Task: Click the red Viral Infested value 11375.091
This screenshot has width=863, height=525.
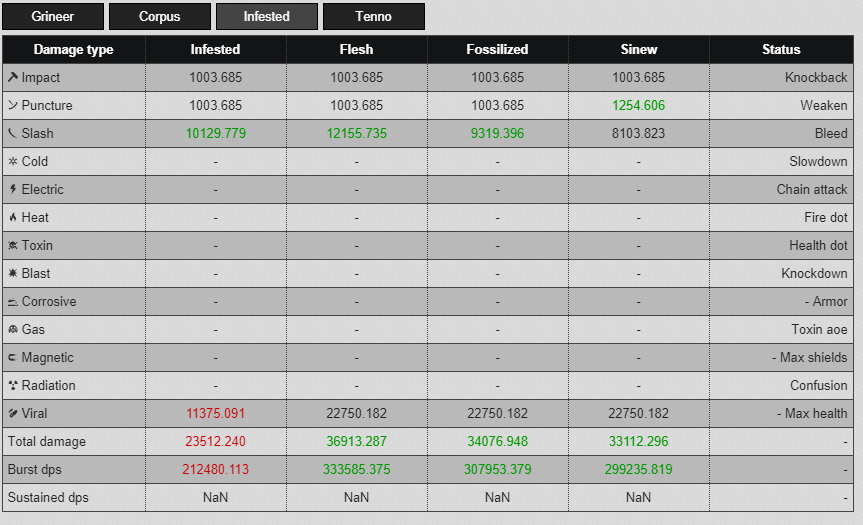Action: point(215,413)
